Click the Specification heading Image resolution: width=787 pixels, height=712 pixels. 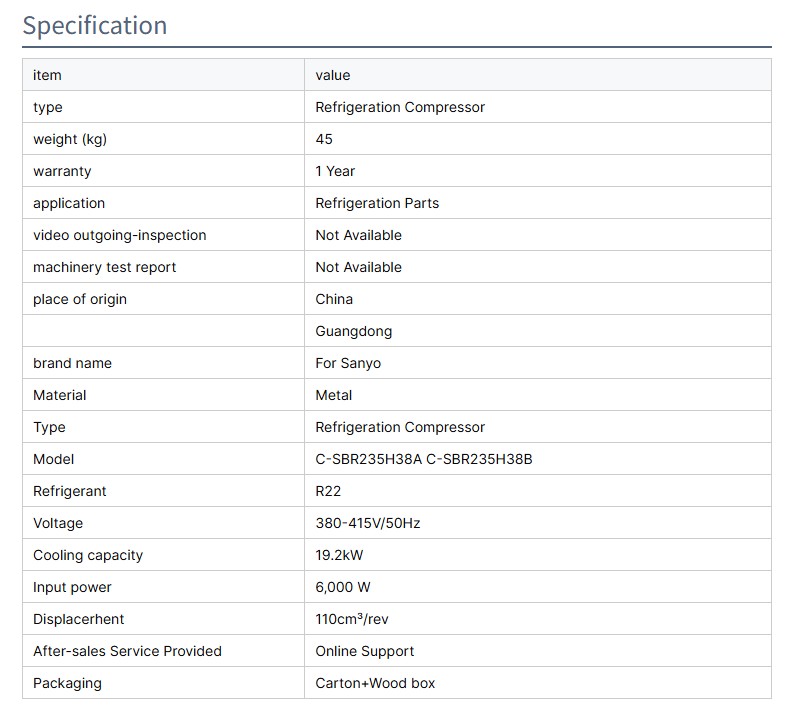pyautogui.click(x=95, y=25)
